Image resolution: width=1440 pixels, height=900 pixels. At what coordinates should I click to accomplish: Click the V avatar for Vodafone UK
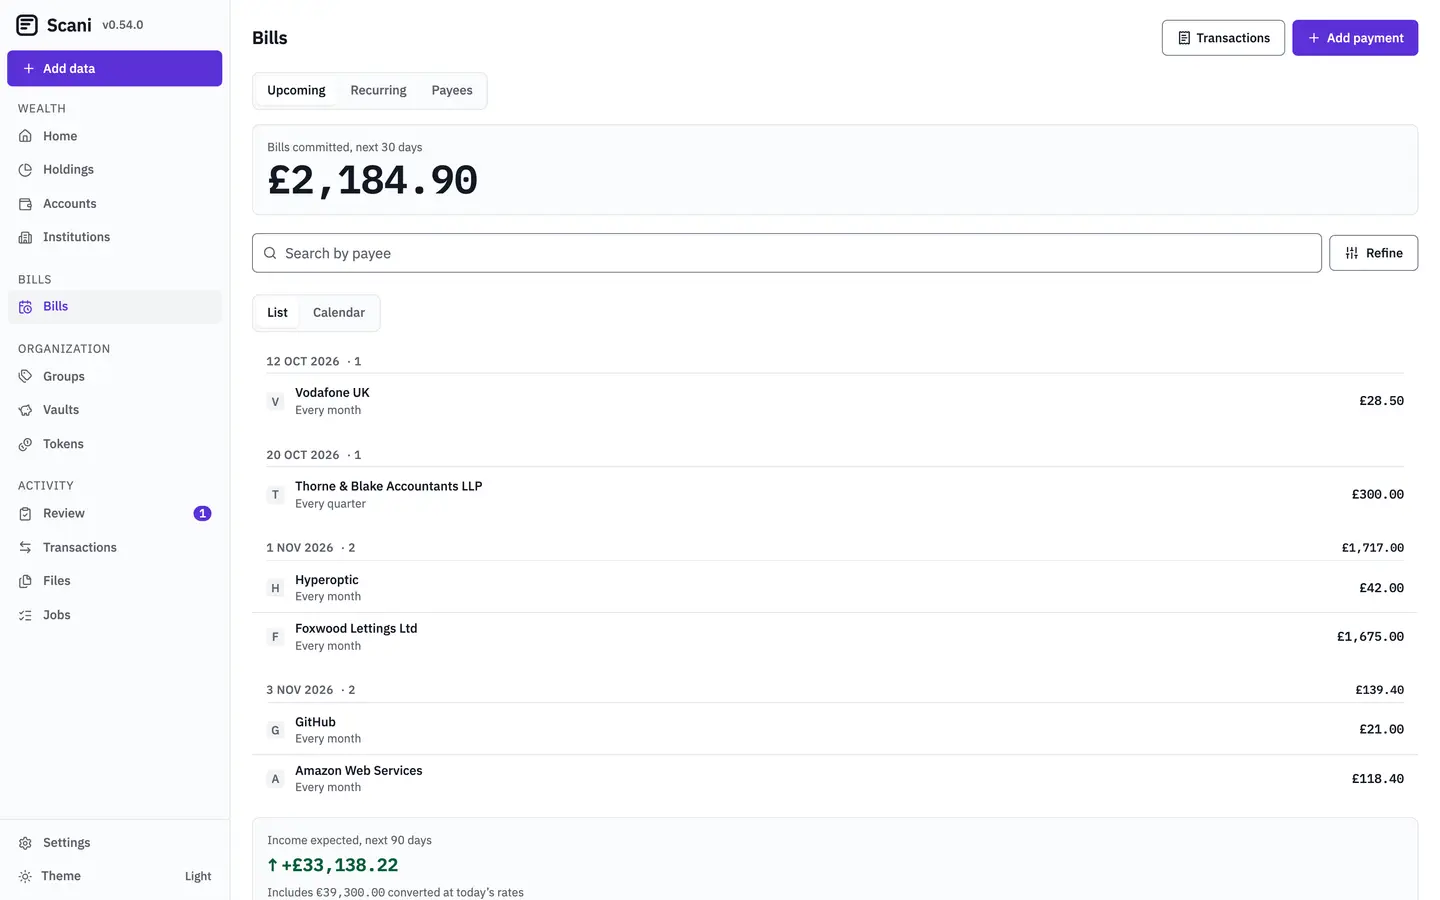275,401
